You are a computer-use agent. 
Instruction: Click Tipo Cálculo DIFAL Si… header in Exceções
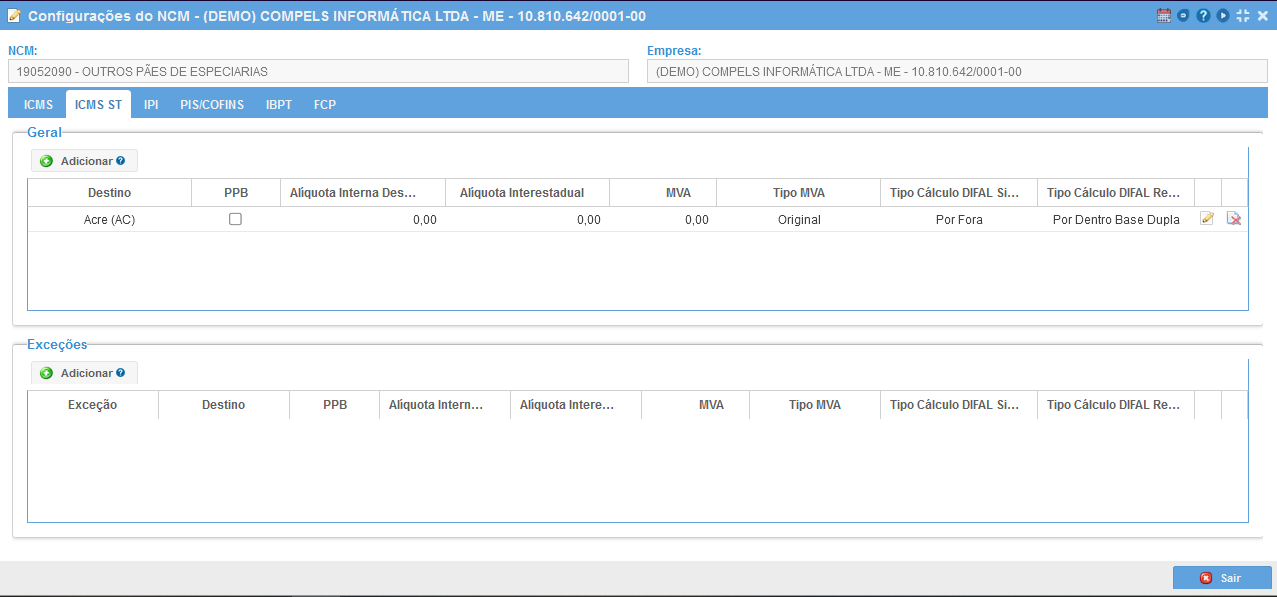coord(960,405)
